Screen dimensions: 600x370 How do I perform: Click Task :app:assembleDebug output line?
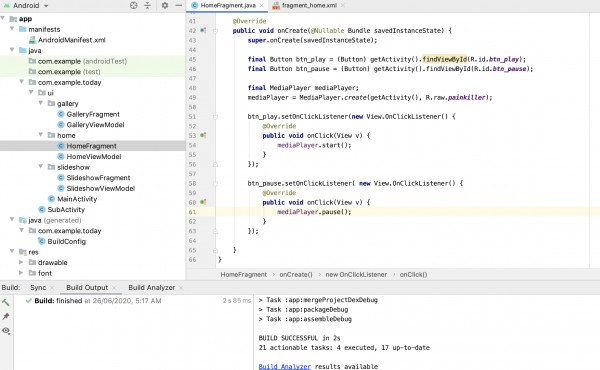[305, 319]
